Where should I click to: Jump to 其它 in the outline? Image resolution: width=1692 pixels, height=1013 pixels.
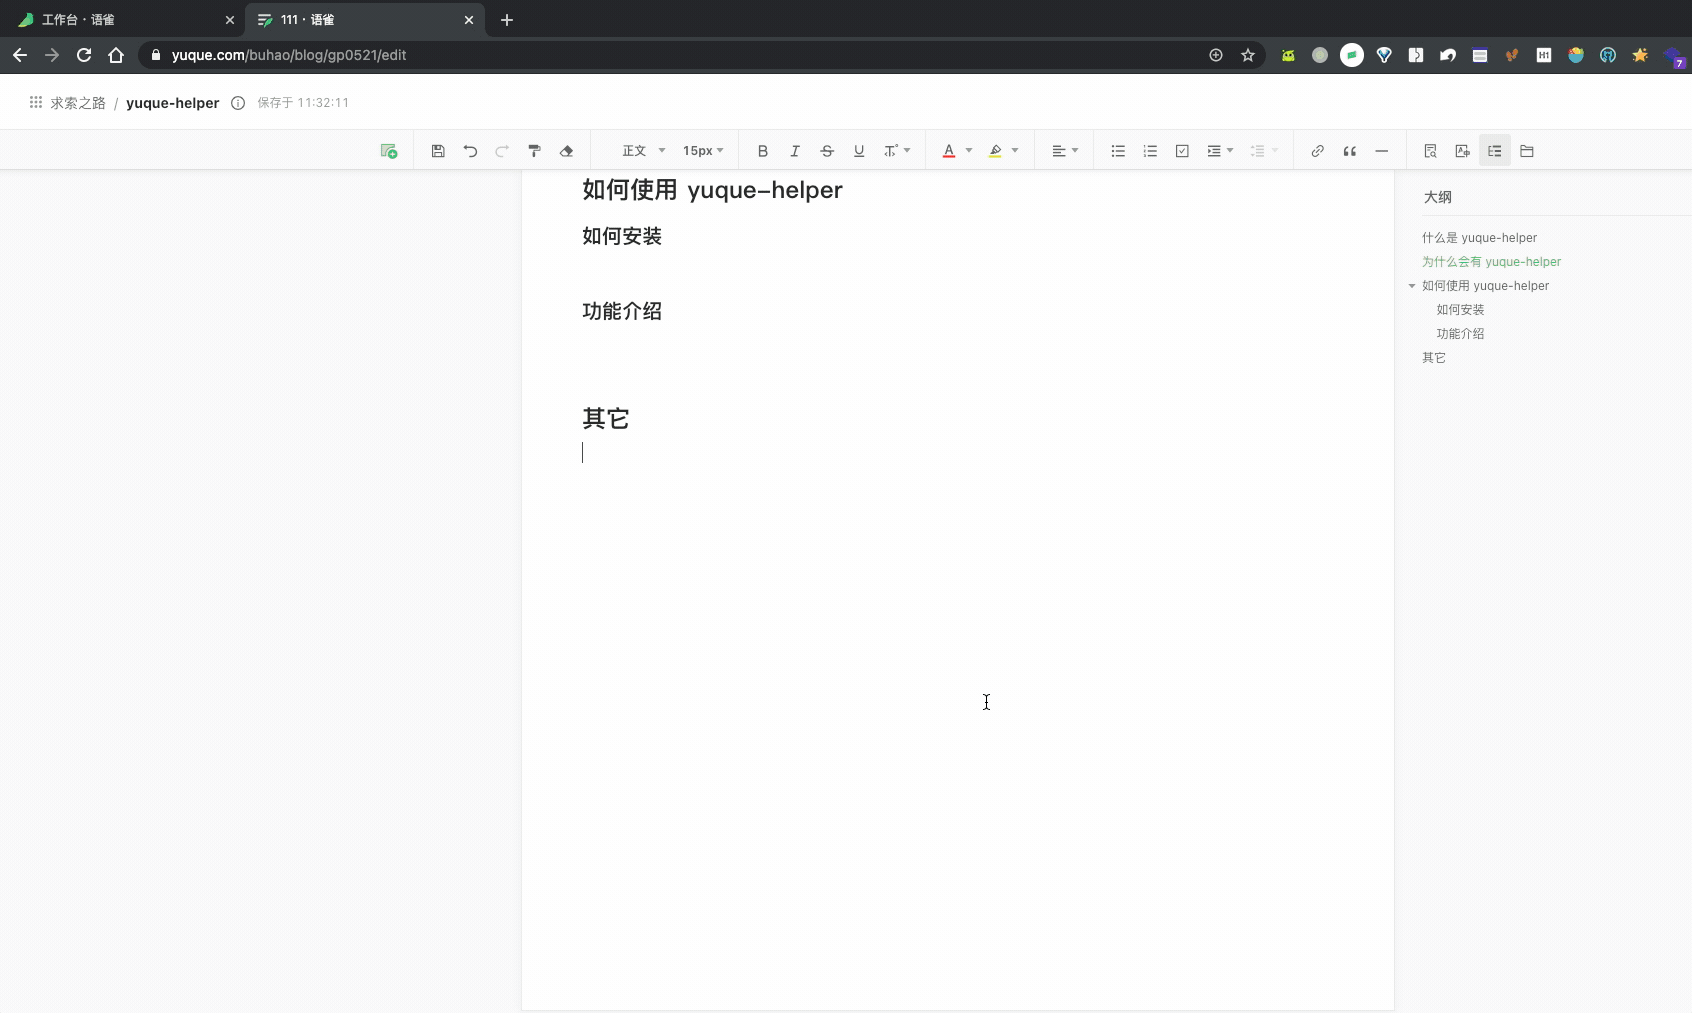pyautogui.click(x=1434, y=358)
